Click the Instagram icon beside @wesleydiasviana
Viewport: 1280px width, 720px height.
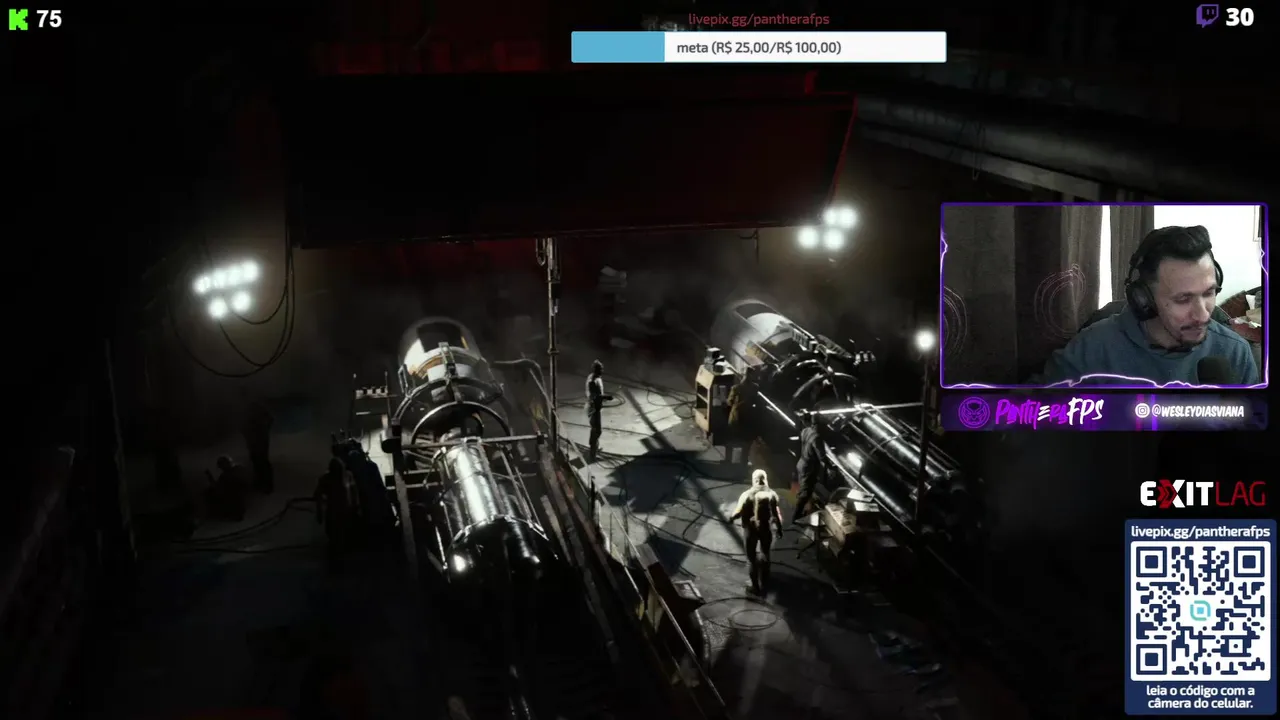1141,411
